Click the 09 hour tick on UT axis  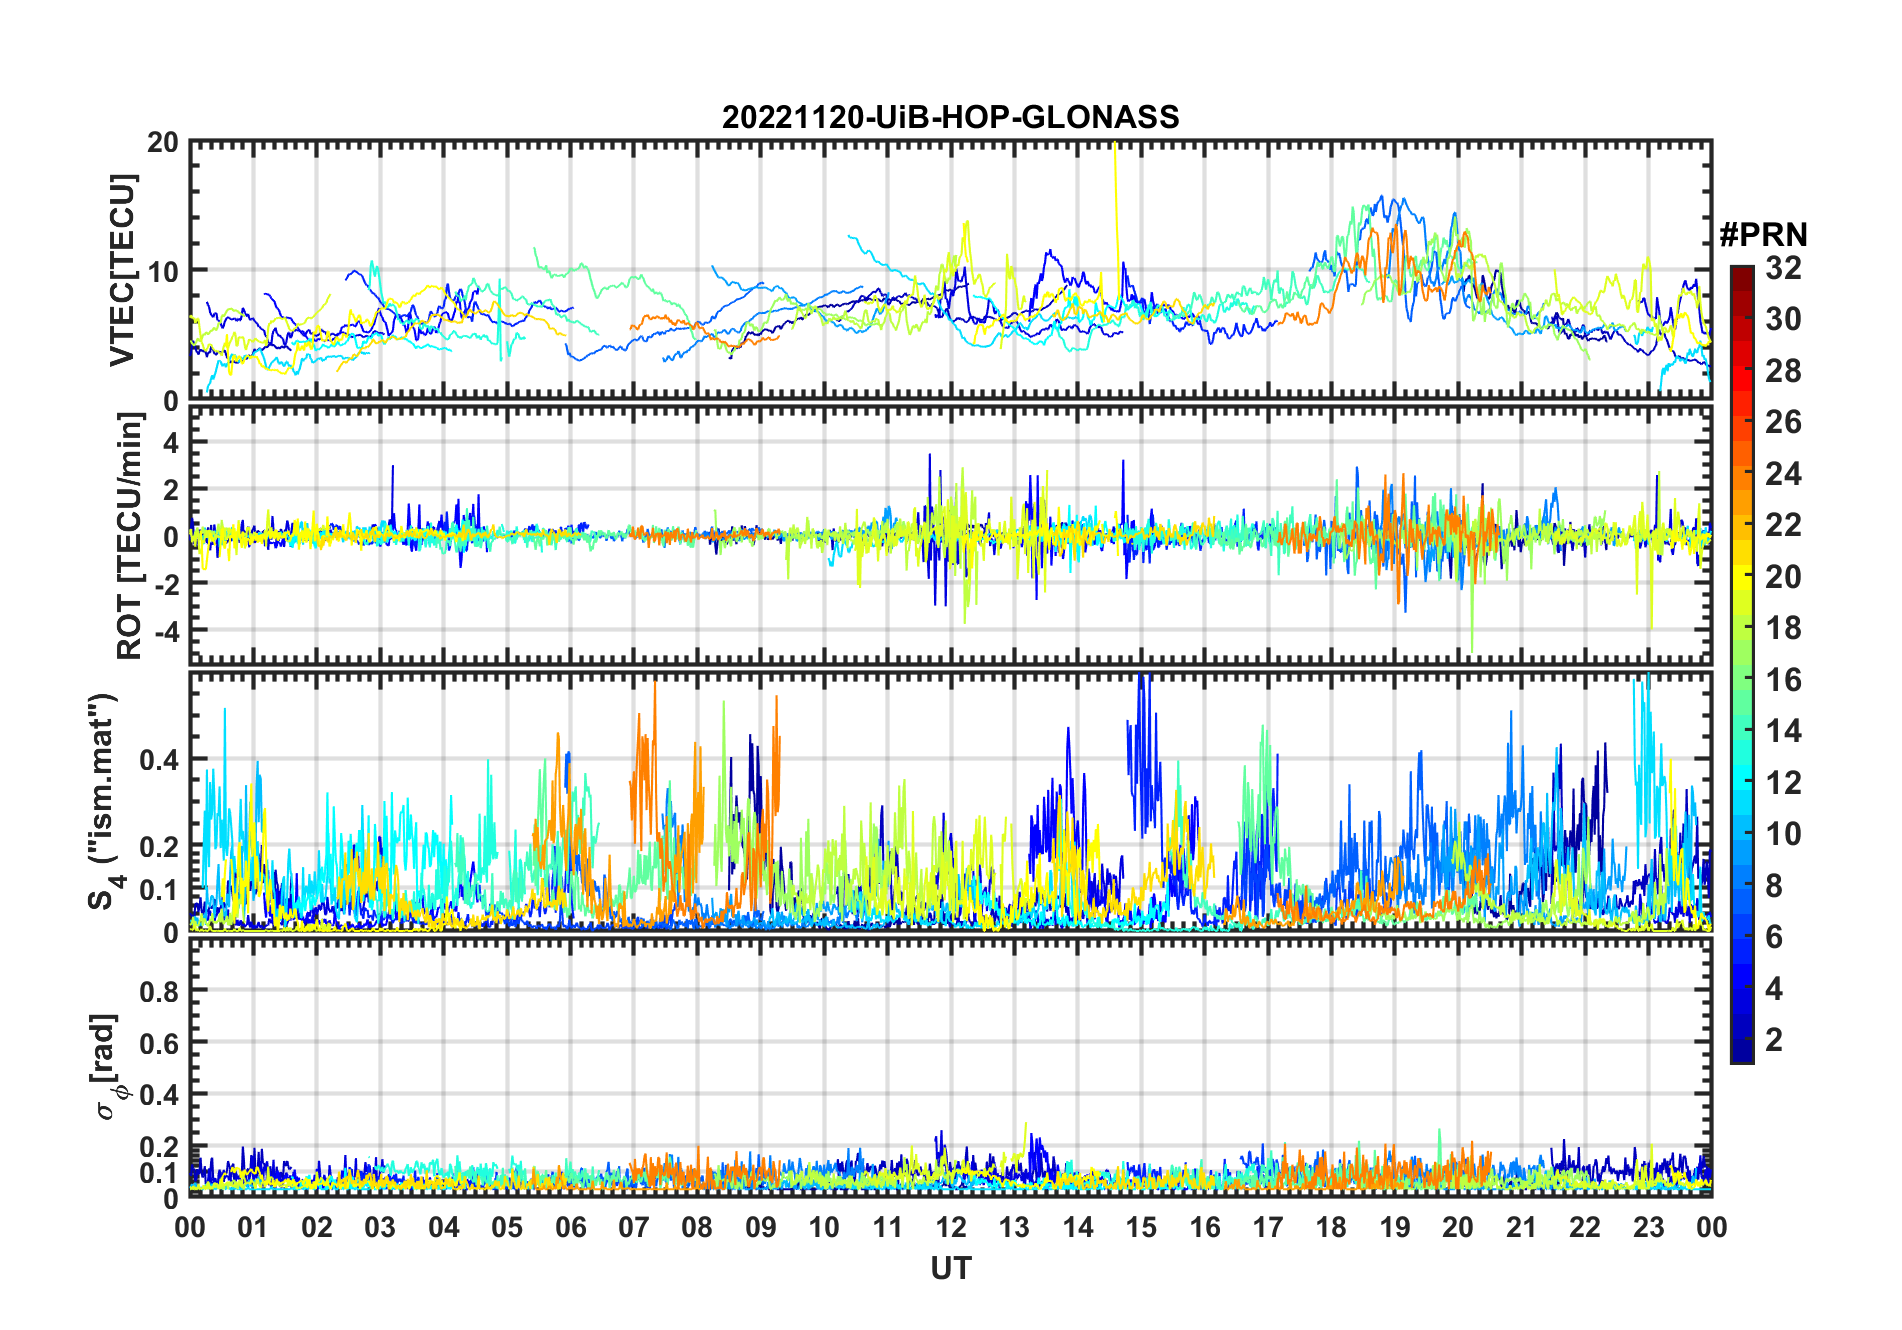[x=761, y=1227]
